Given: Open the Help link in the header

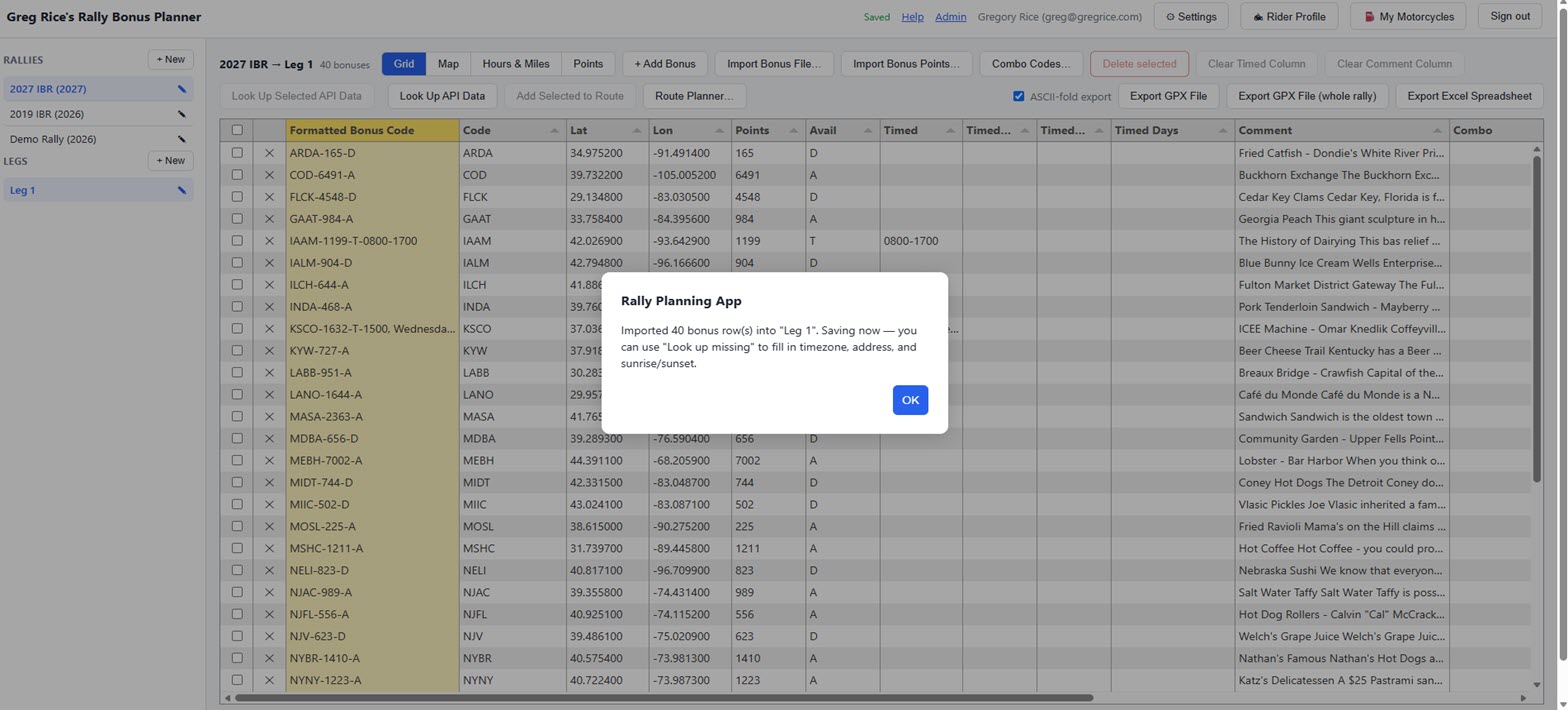Looking at the screenshot, I should [912, 17].
